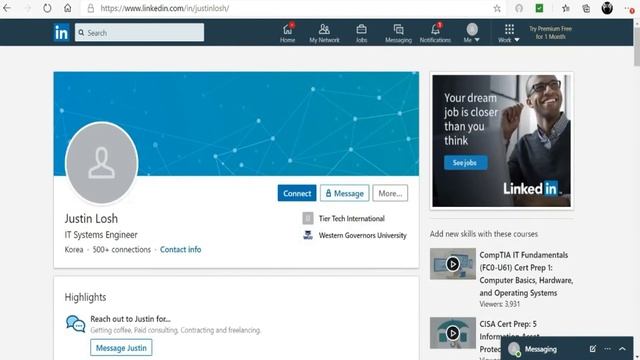640x360 pixels.
Task: Click the locked Message button
Action: tap(344, 193)
